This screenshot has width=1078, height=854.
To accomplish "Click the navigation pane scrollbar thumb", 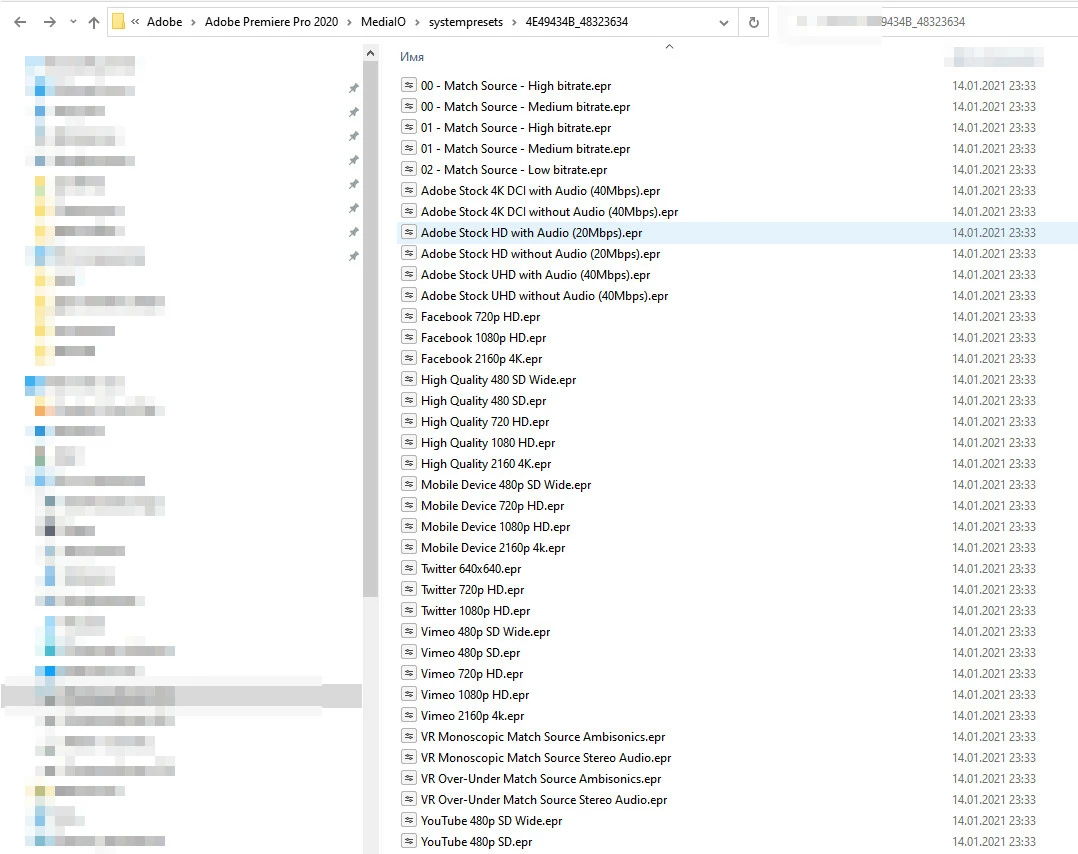I will [371, 329].
